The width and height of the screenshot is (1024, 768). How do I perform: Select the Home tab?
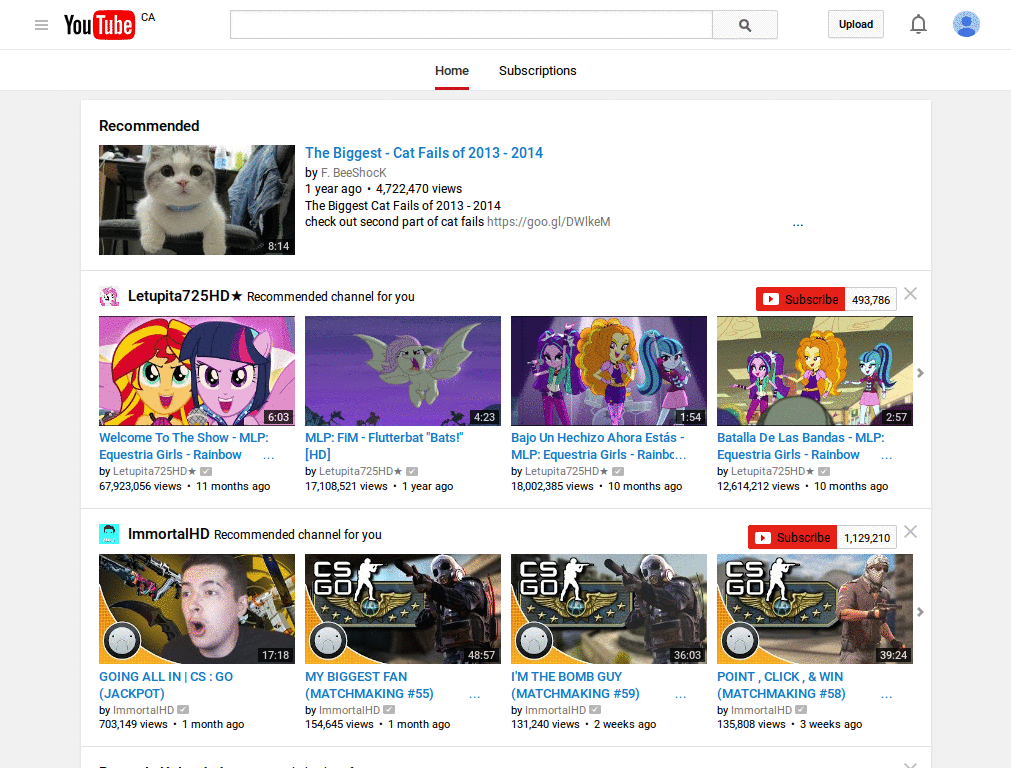click(452, 71)
